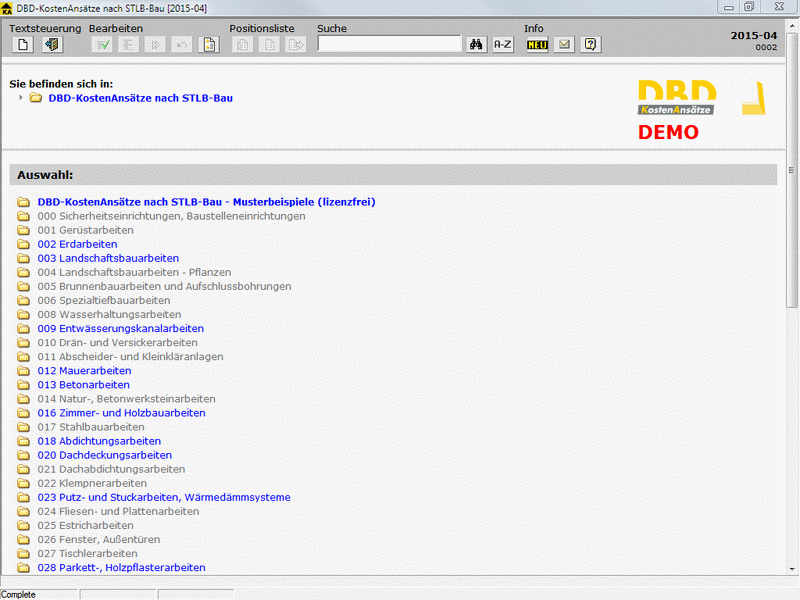Viewport: 800px width, 600px height.
Task: Open 028 Parkett-, Holzpflasterarbeiten
Action: 121,567
